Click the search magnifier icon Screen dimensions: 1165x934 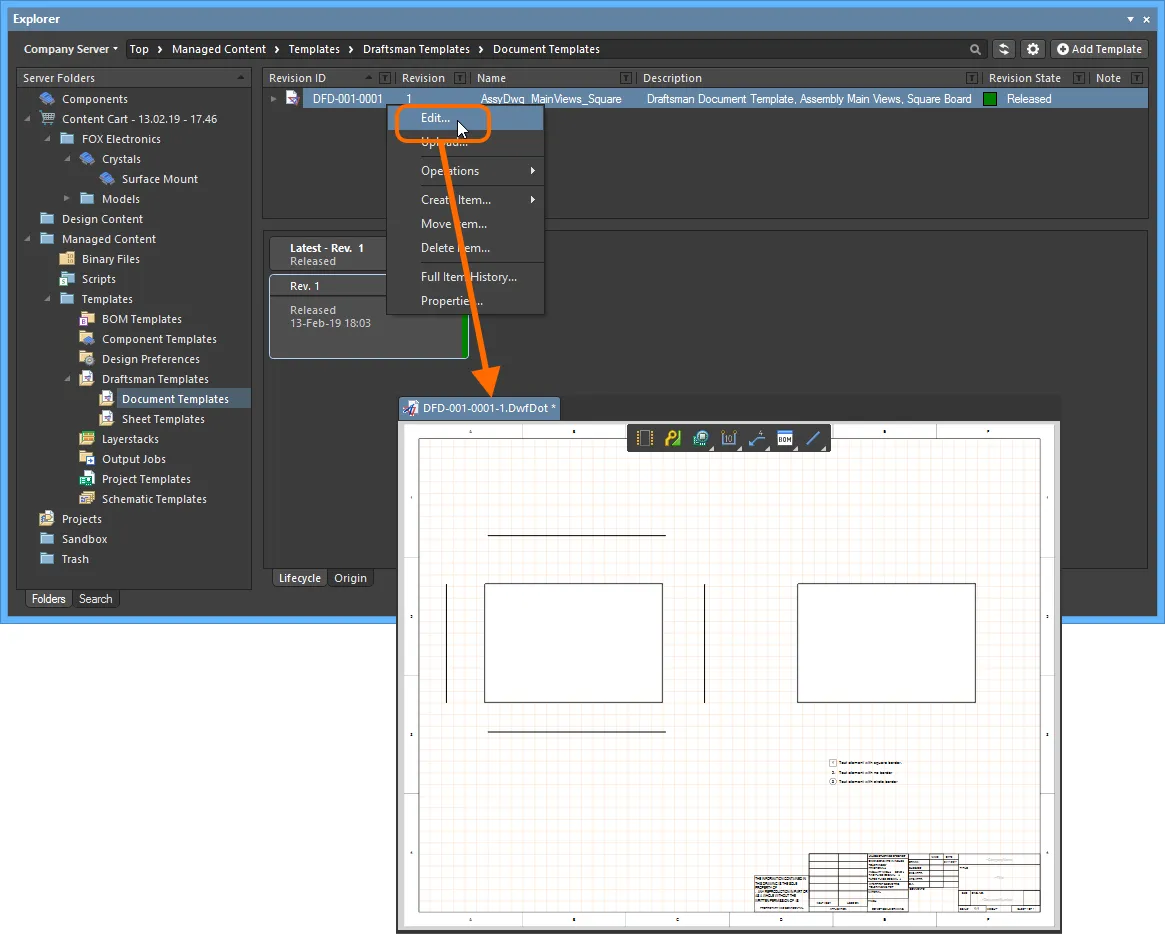(975, 49)
